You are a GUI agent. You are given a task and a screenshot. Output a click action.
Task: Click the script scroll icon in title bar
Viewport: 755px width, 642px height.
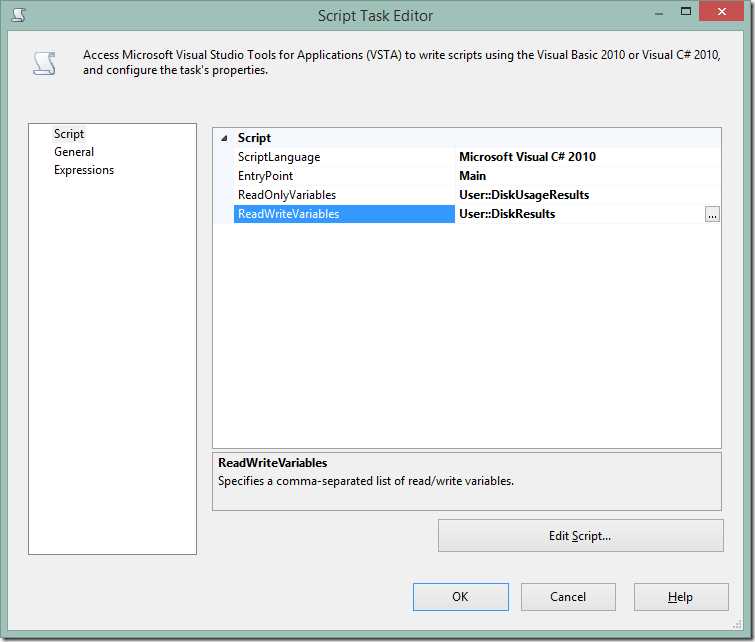pyautogui.click(x=19, y=15)
